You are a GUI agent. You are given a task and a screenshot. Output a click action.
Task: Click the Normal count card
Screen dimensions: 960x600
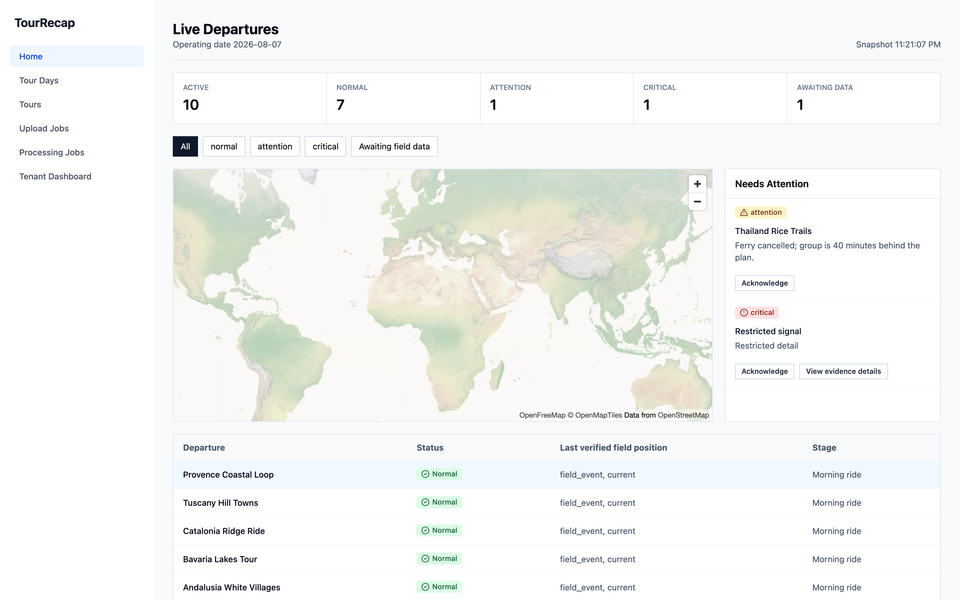coord(403,99)
